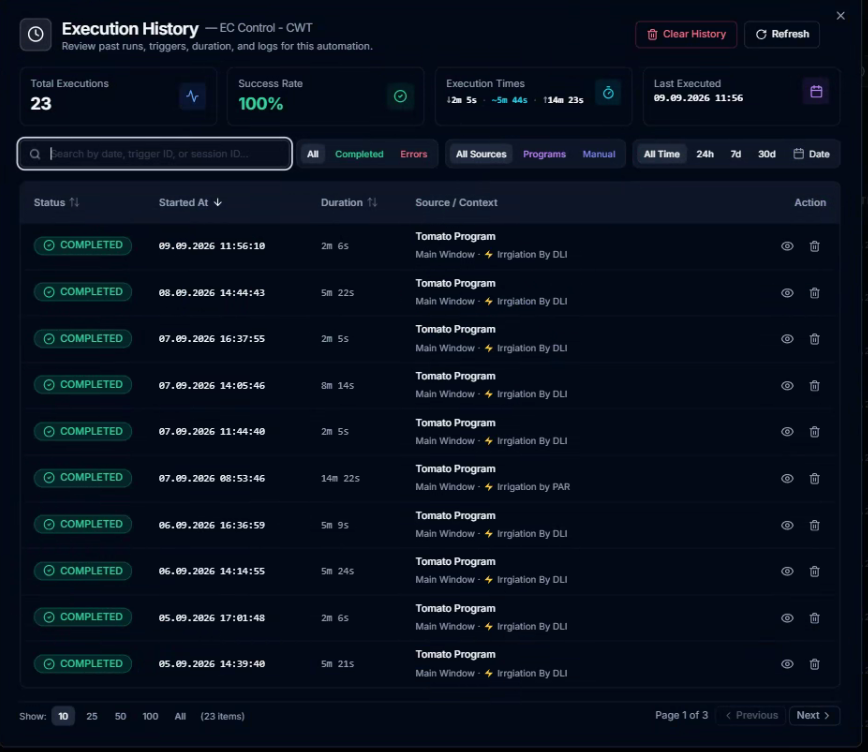Screen dimensions: 868x752
Task: Select the All Time range
Action: [x=662, y=154]
